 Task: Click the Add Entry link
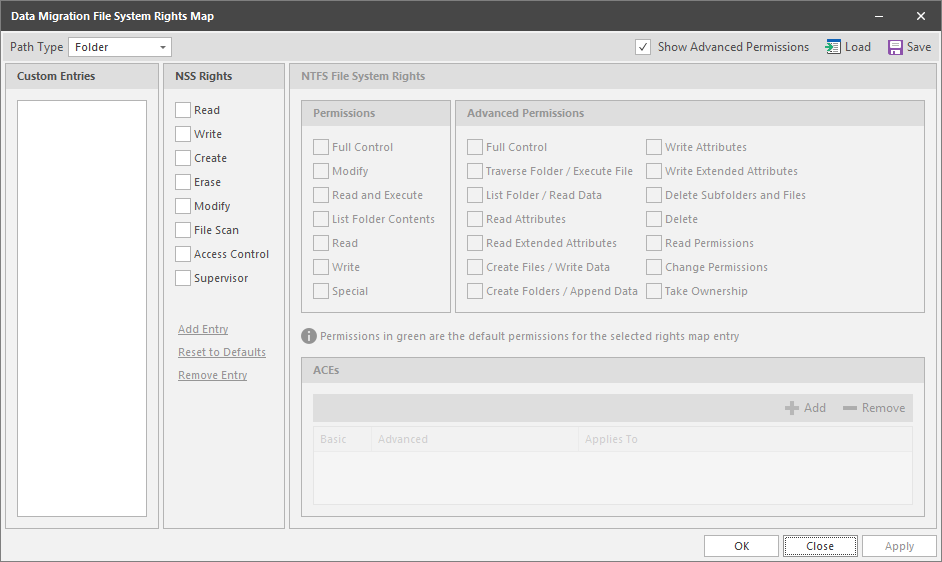coord(203,329)
